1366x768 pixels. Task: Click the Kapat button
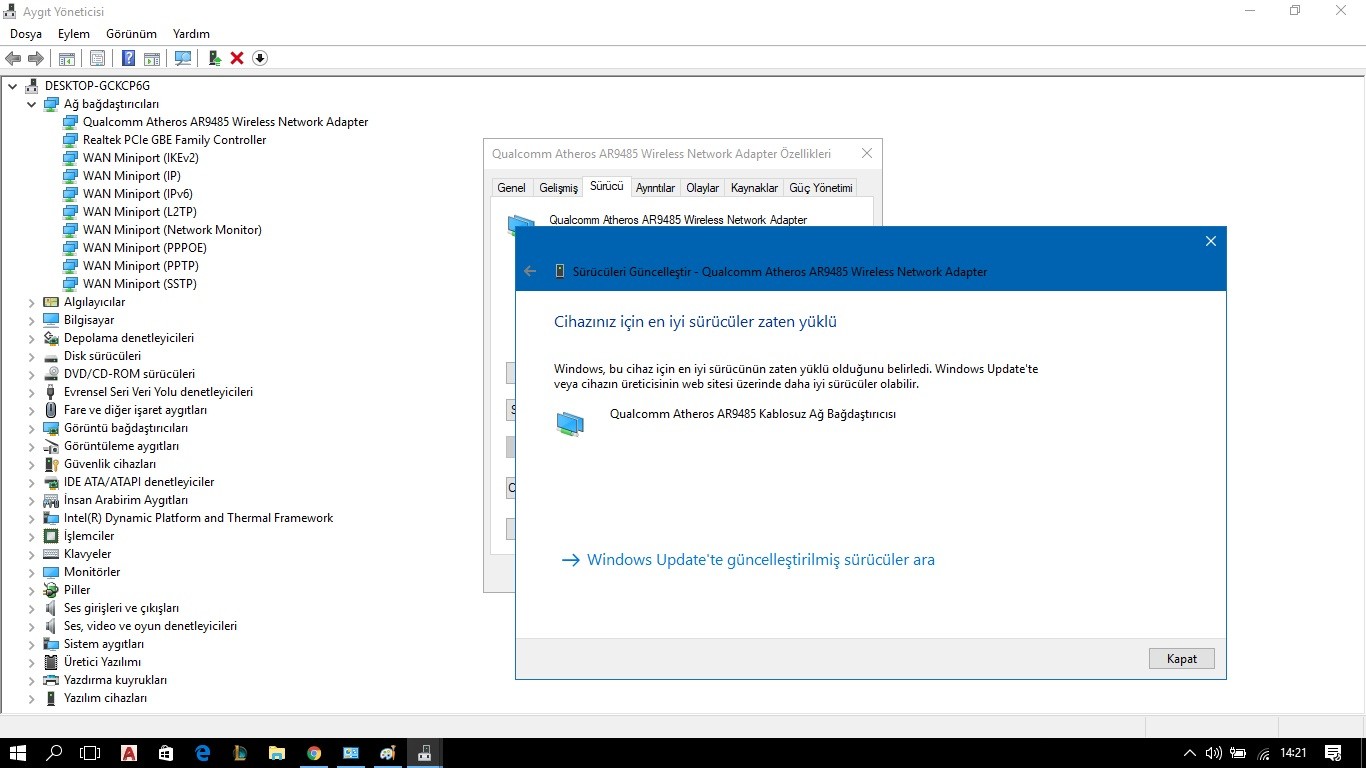[1182, 659]
